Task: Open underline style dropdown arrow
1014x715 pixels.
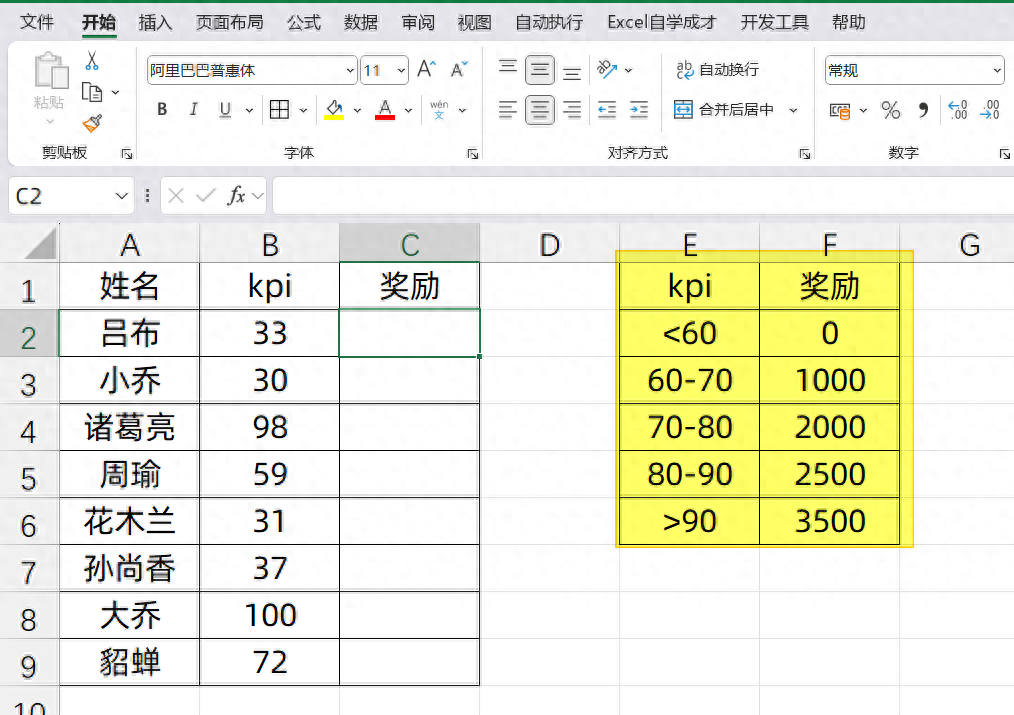Action: (249, 111)
